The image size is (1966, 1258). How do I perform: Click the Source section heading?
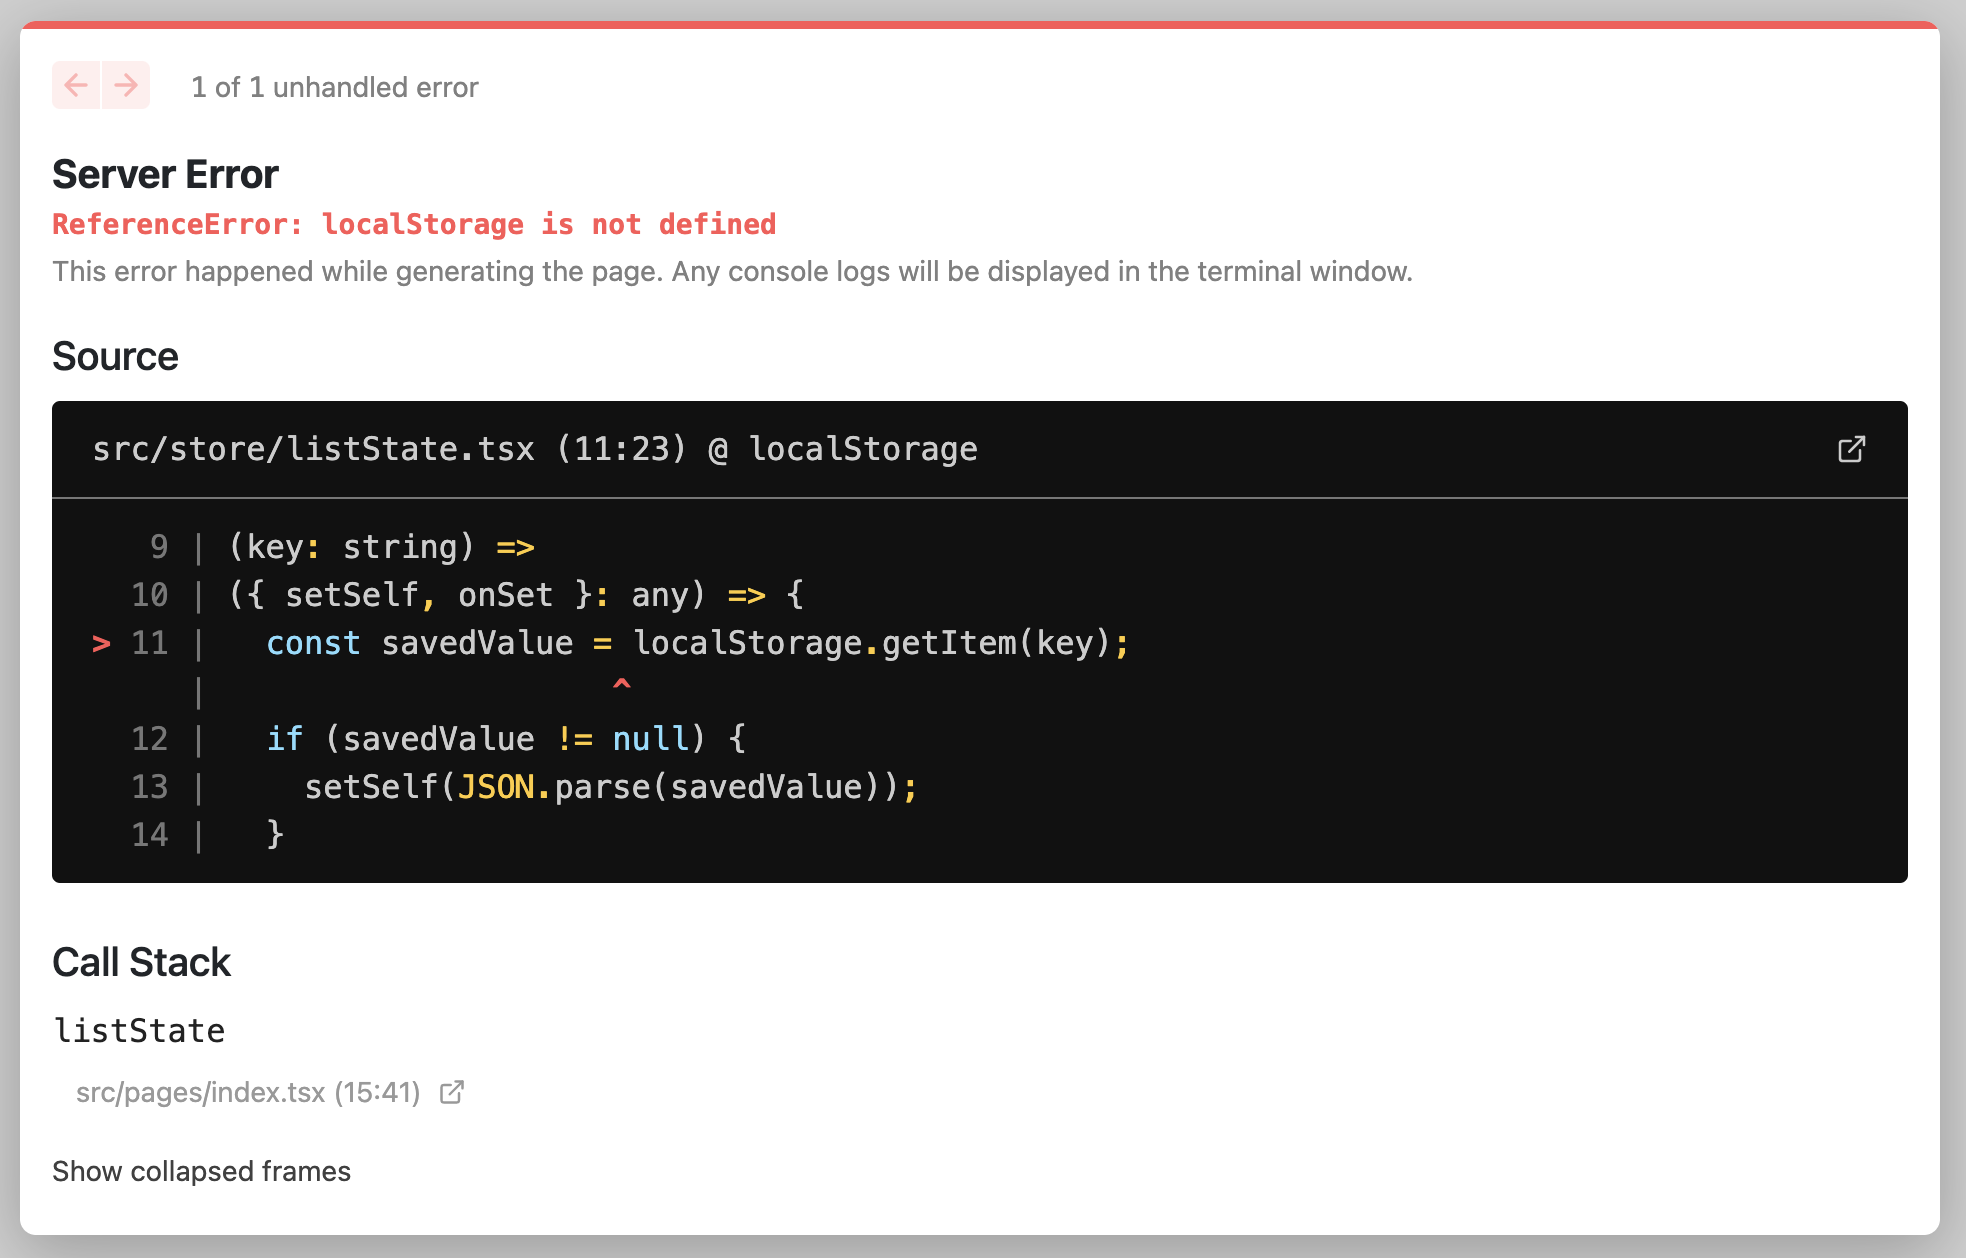coord(115,356)
